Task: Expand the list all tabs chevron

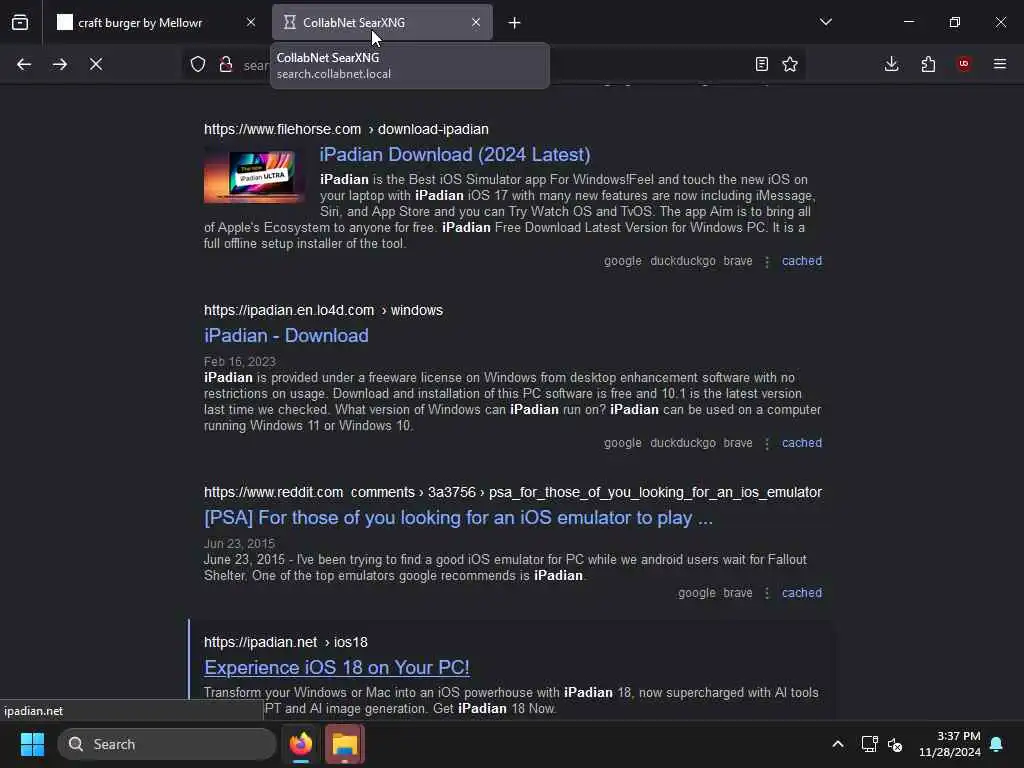Action: point(826,22)
